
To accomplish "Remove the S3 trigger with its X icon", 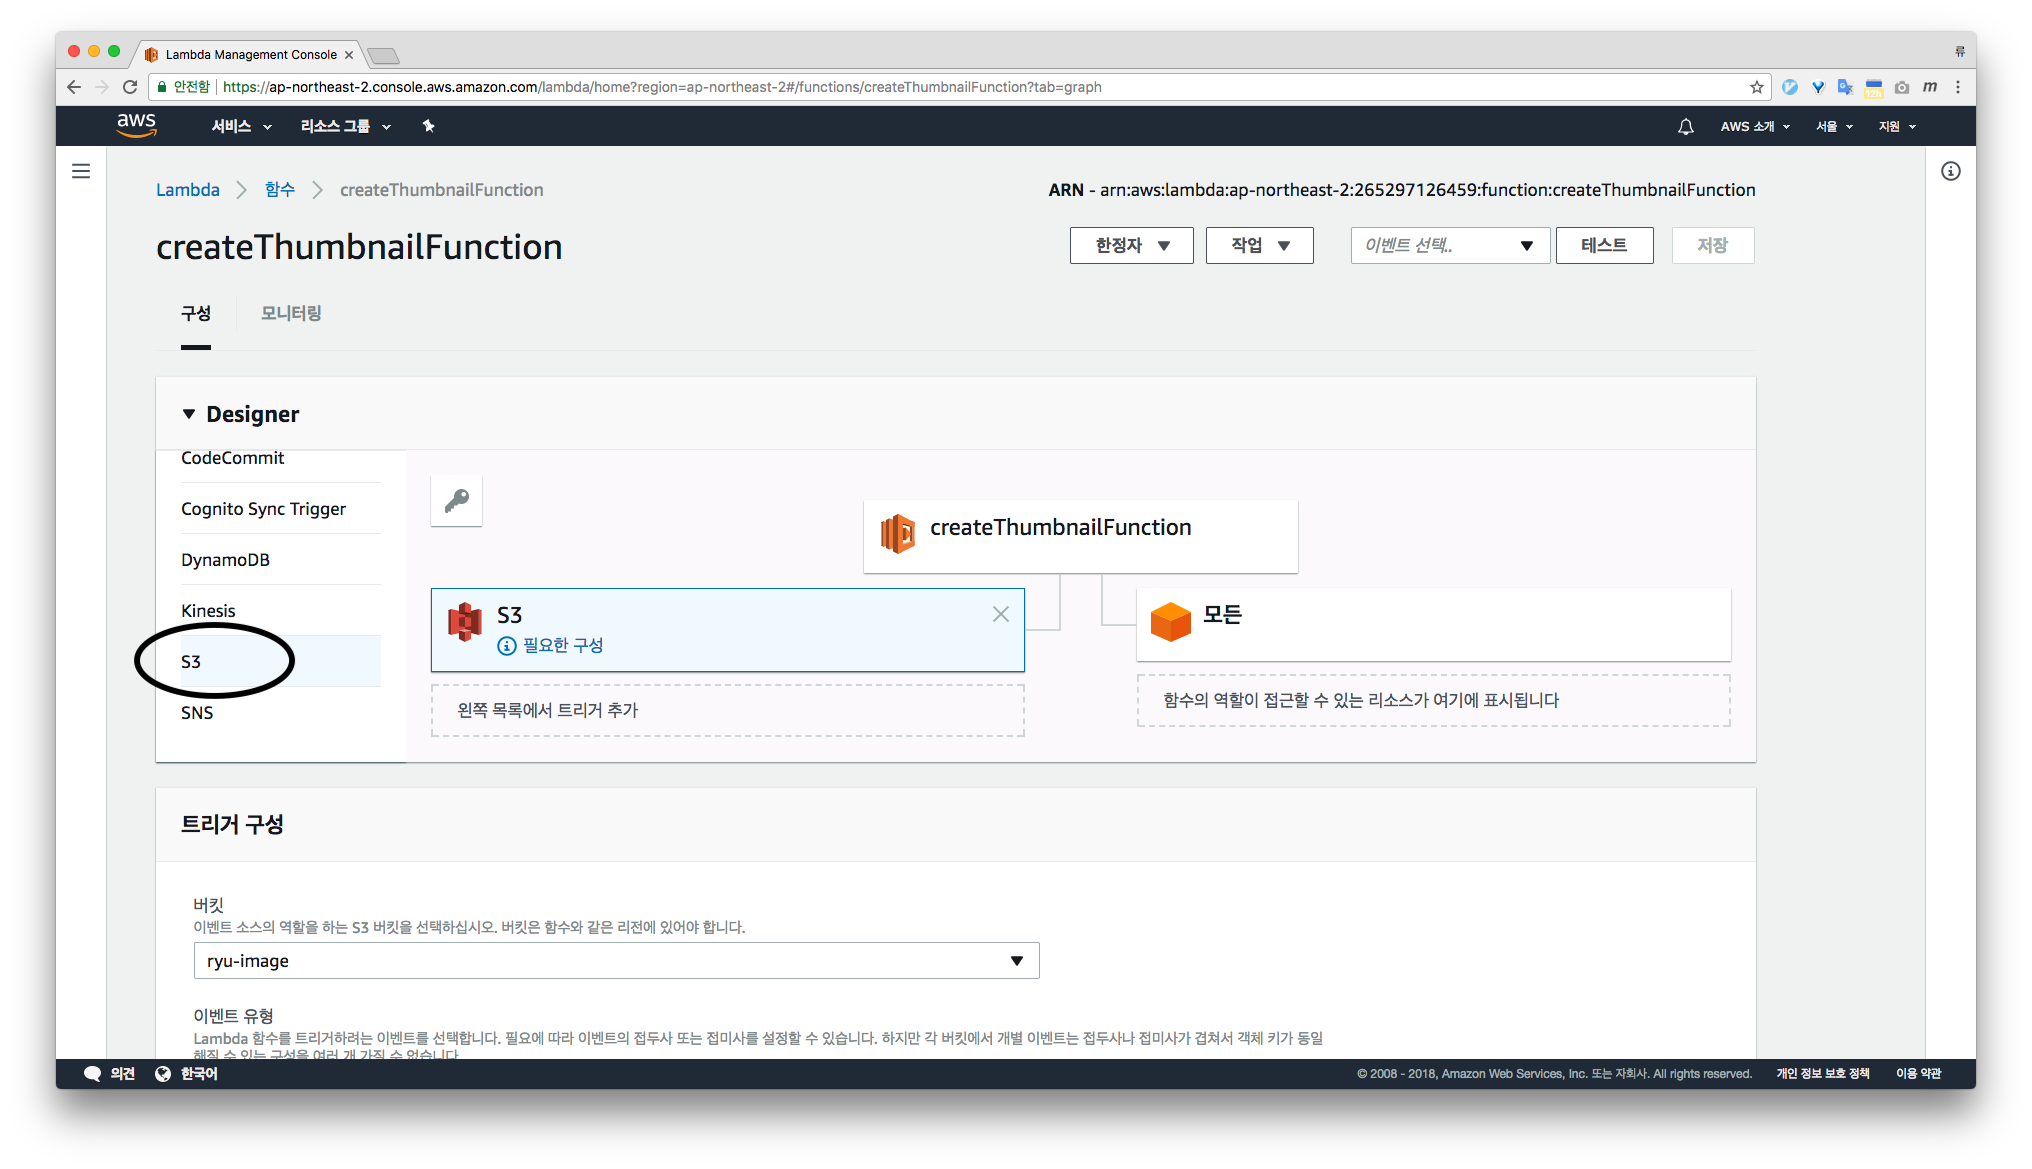I will [x=1000, y=614].
